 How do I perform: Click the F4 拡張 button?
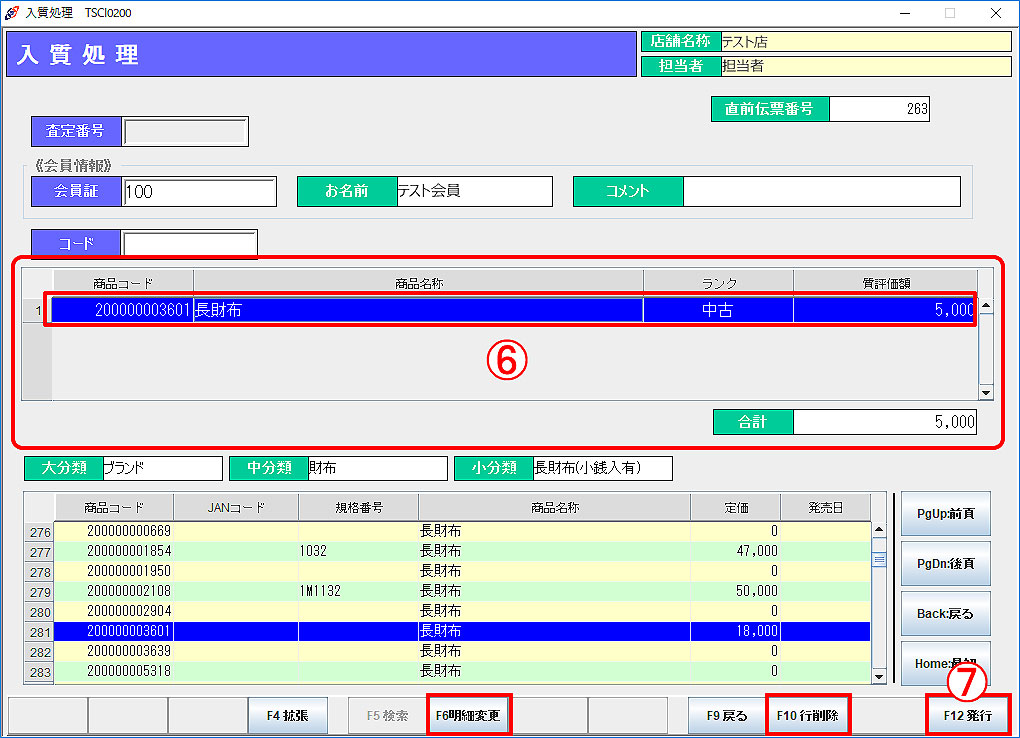pyautogui.click(x=288, y=716)
